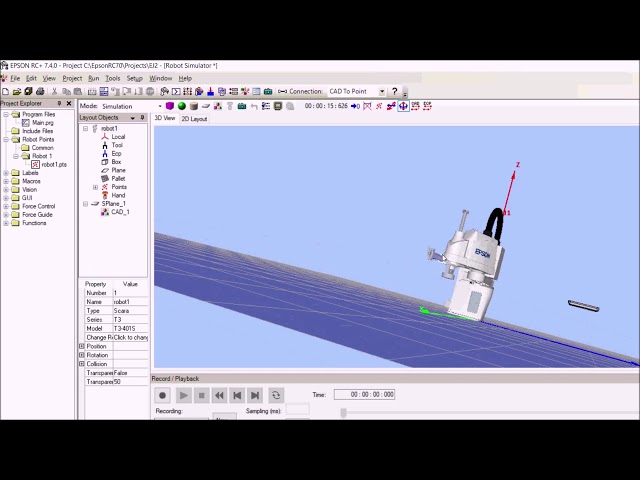This screenshot has width=640, height=480.
Task: Select the pan/move view arrows icon
Action: coord(403,106)
